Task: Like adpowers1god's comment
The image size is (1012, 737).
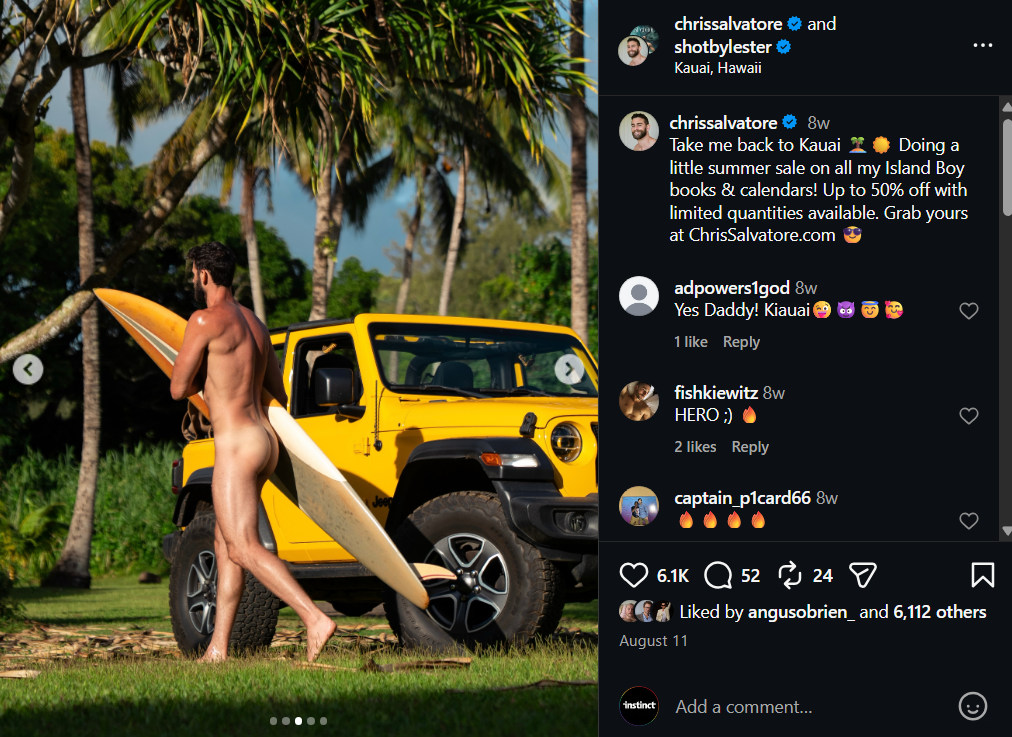Action: [x=968, y=311]
